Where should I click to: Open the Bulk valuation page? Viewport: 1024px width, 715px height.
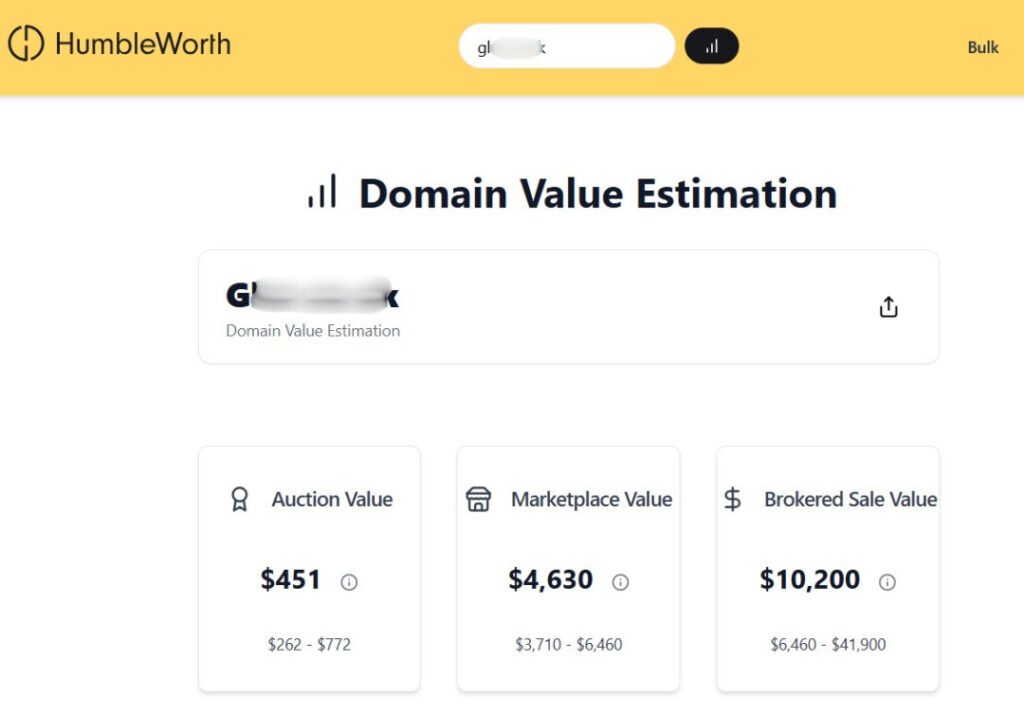point(982,47)
